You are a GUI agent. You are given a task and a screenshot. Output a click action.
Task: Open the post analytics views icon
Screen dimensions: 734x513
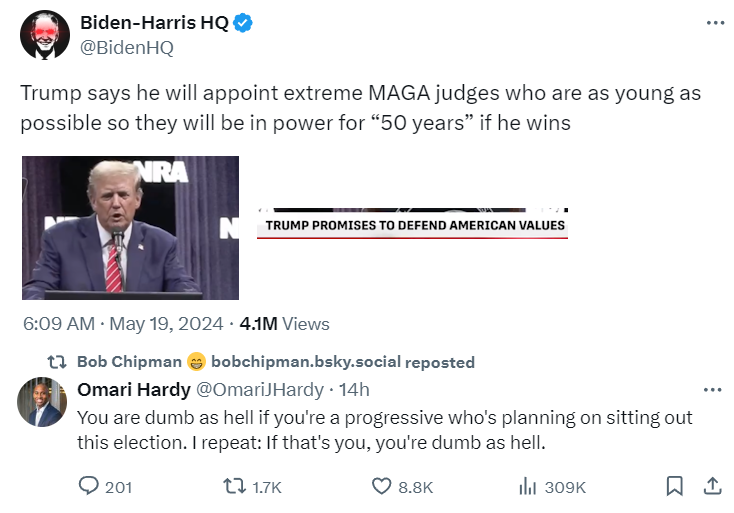coord(528,487)
